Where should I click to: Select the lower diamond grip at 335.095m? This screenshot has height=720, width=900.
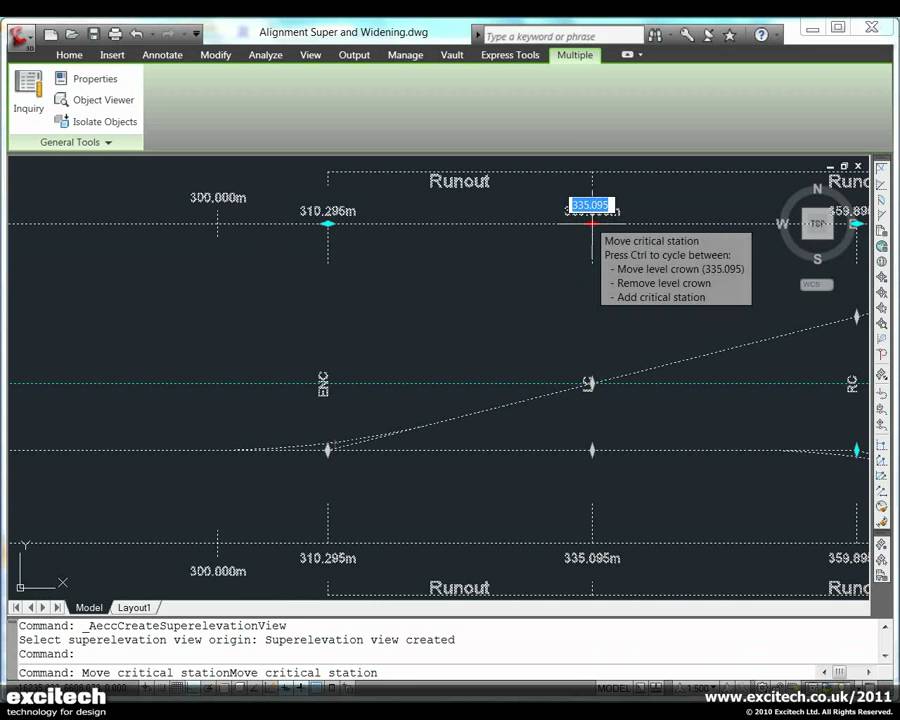(x=592, y=450)
